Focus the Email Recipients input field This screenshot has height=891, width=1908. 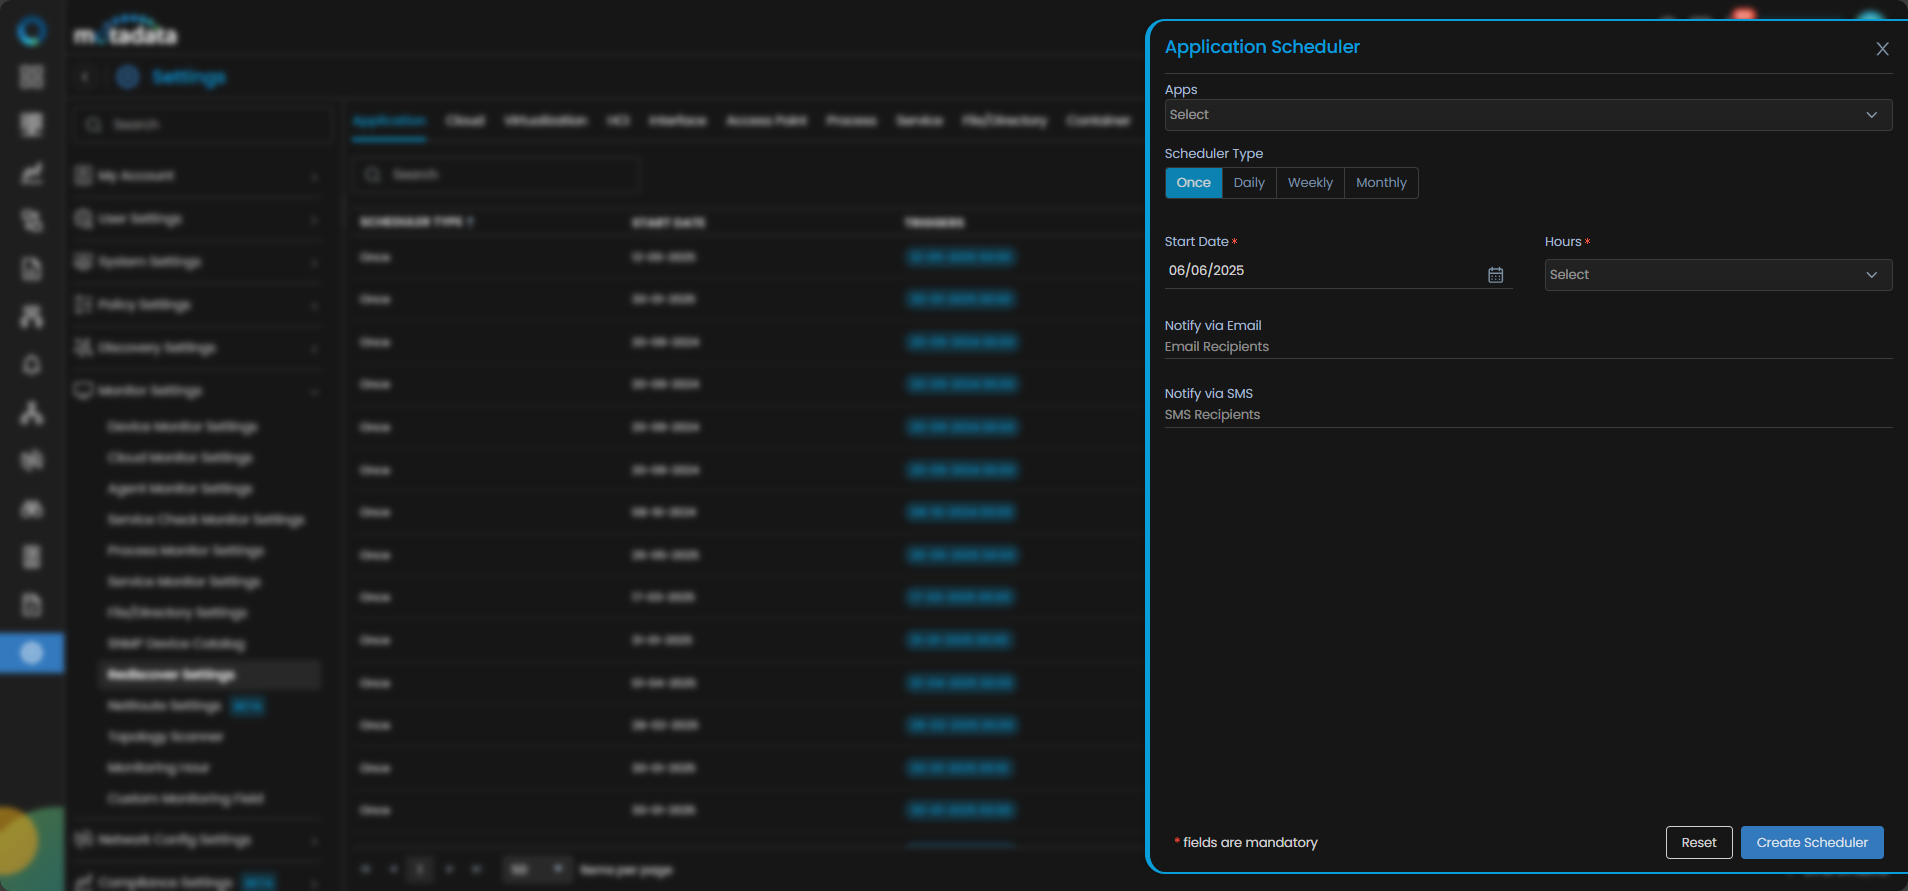(x=1528, y=347)
